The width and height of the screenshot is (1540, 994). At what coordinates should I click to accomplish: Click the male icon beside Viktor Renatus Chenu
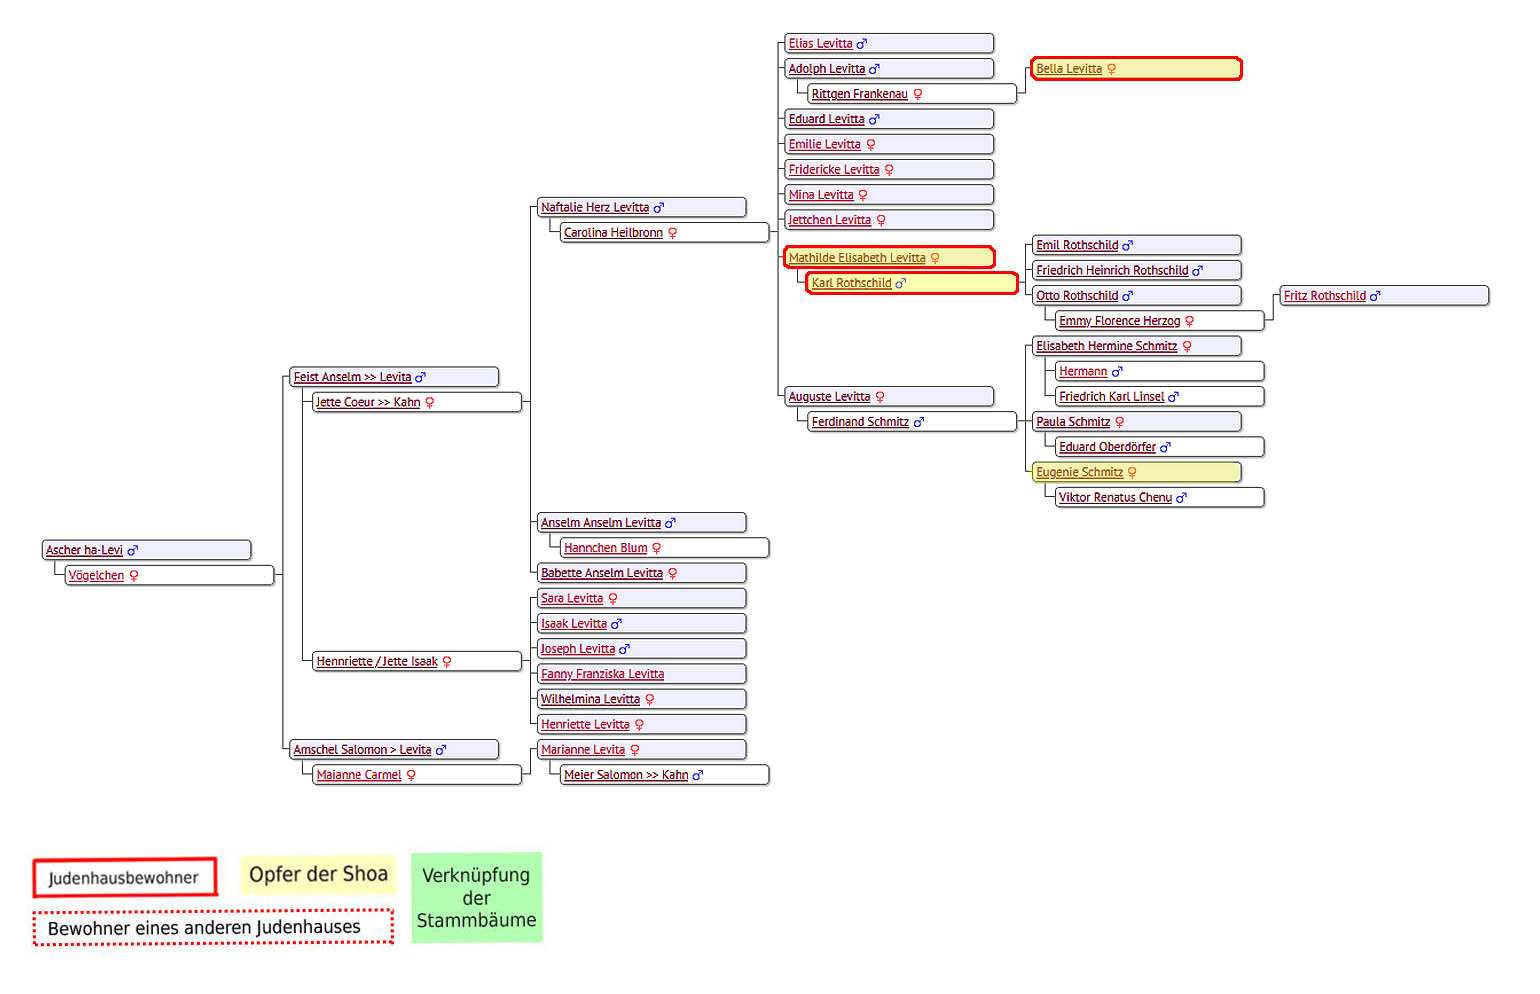[1181, 498]
